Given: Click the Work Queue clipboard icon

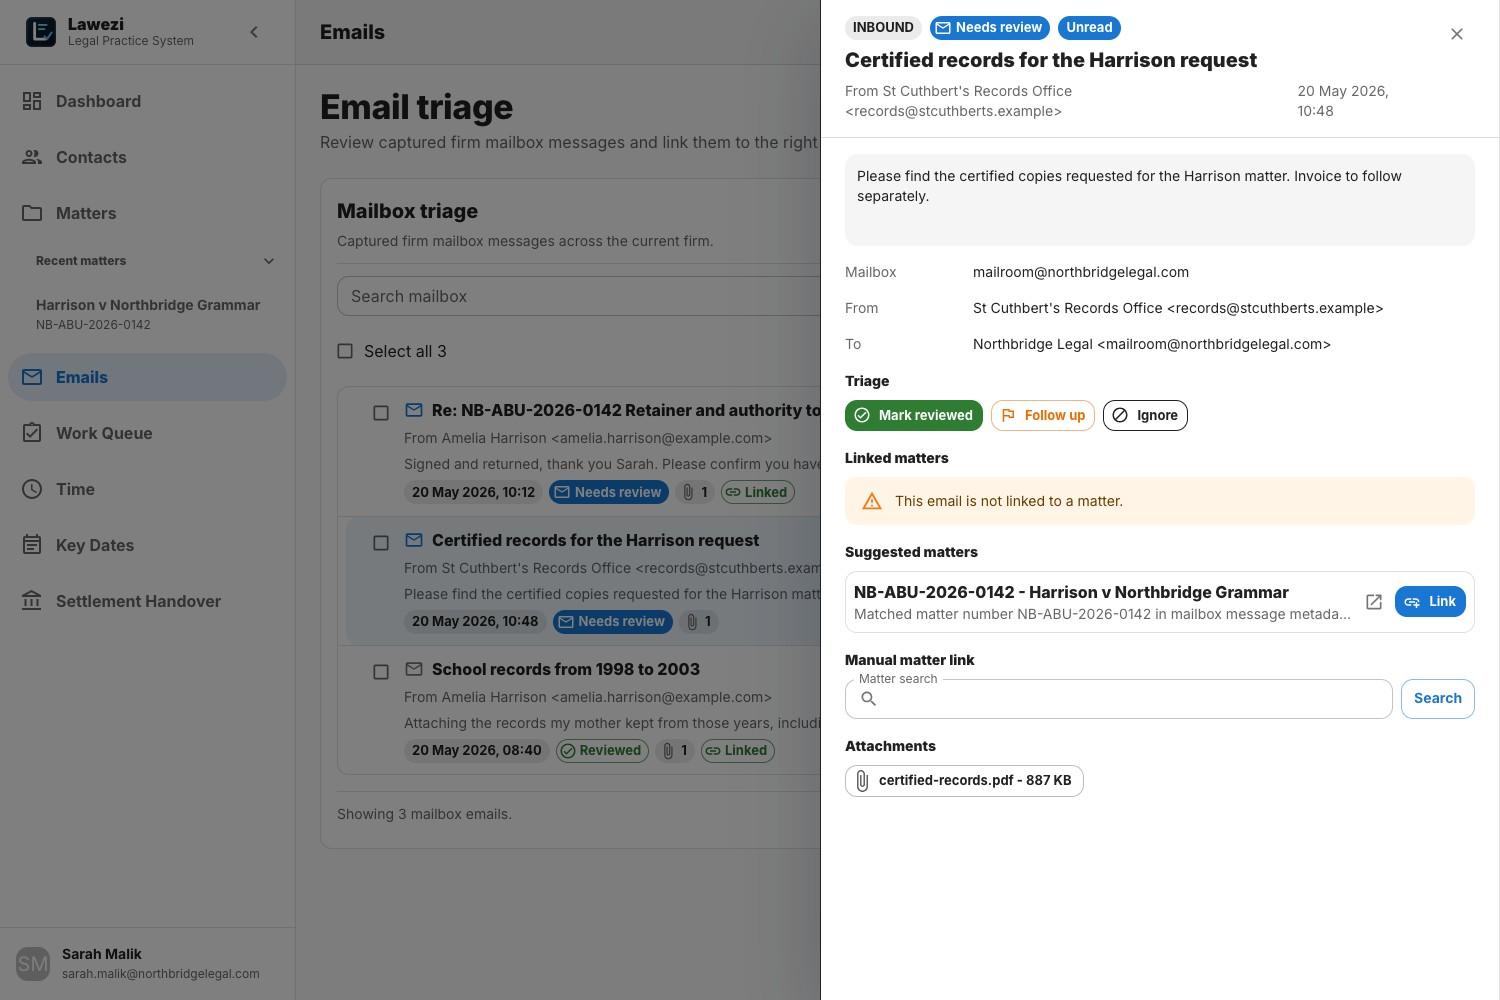Looking at the screenshot, I should click(x=32, y=433).
